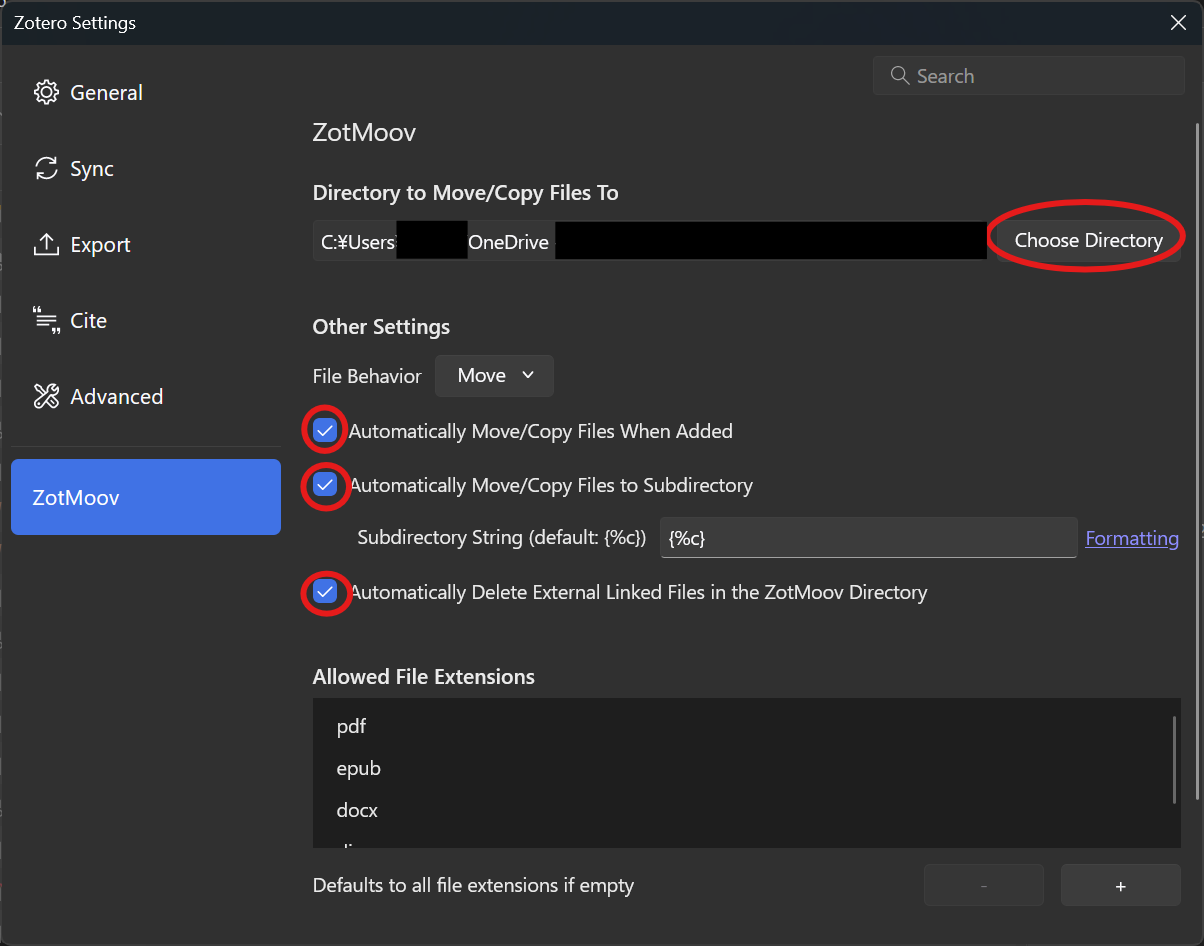Click the plus add extension button
The image size is (1204, 946).
(x=1120, y=886)
